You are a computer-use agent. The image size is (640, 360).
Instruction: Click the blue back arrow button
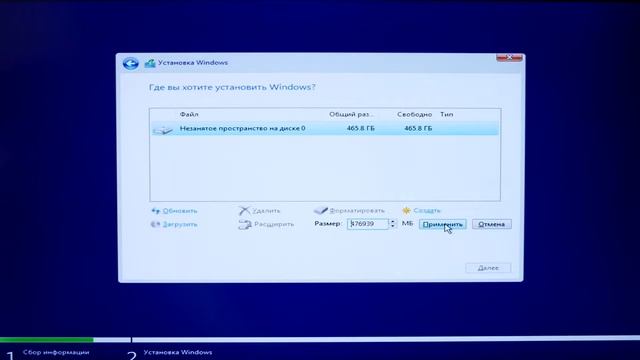click(131, 63)
